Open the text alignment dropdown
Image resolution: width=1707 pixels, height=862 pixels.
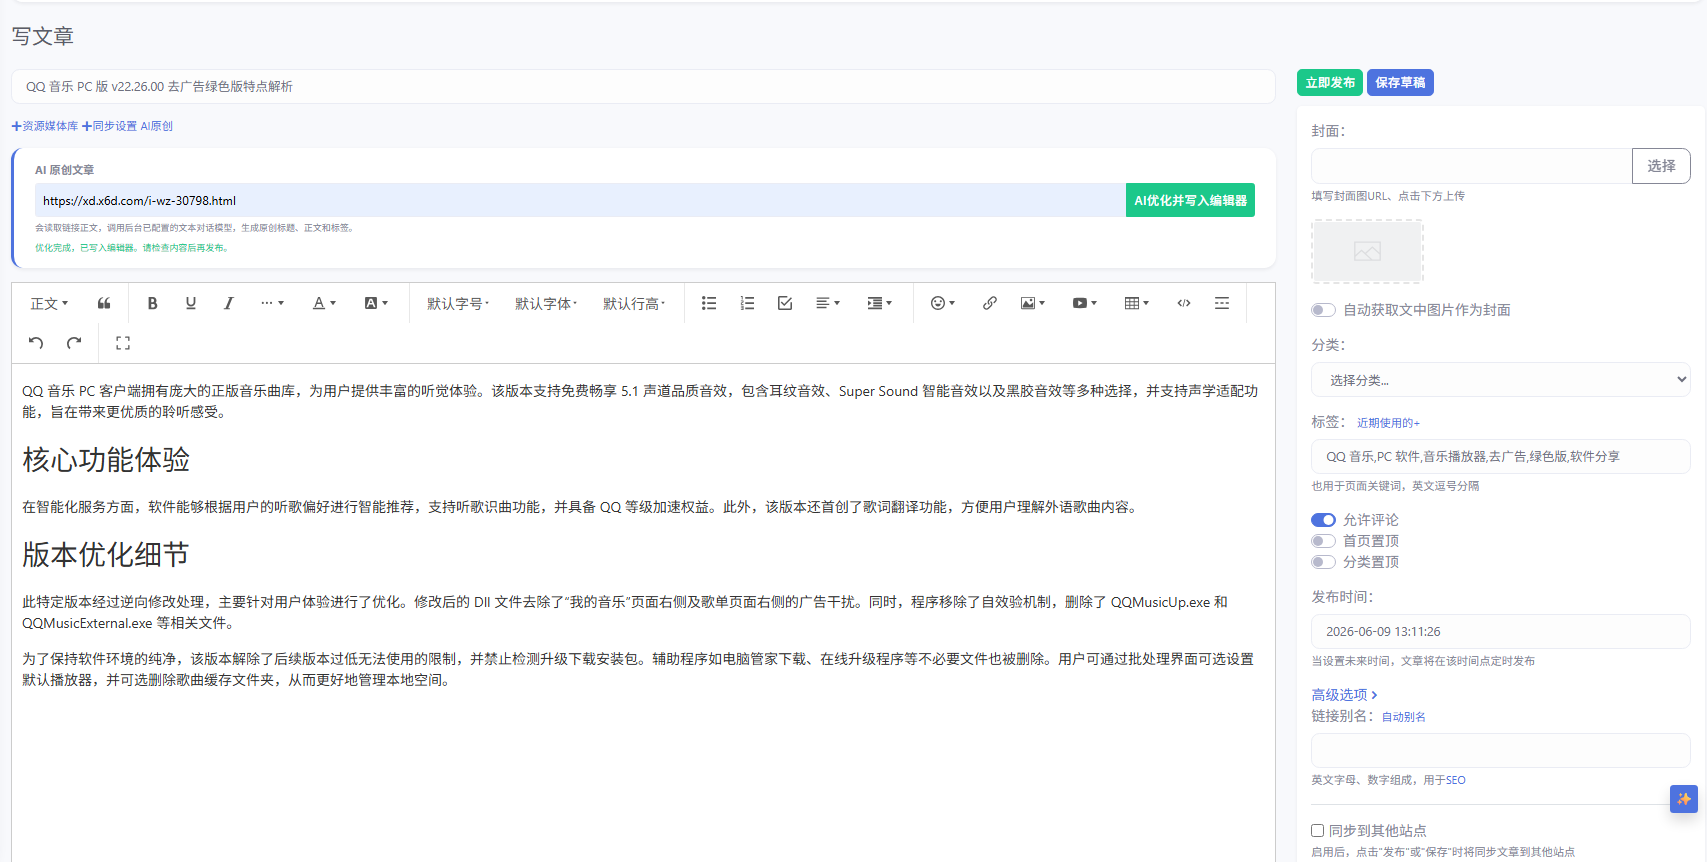click(828, 303)
